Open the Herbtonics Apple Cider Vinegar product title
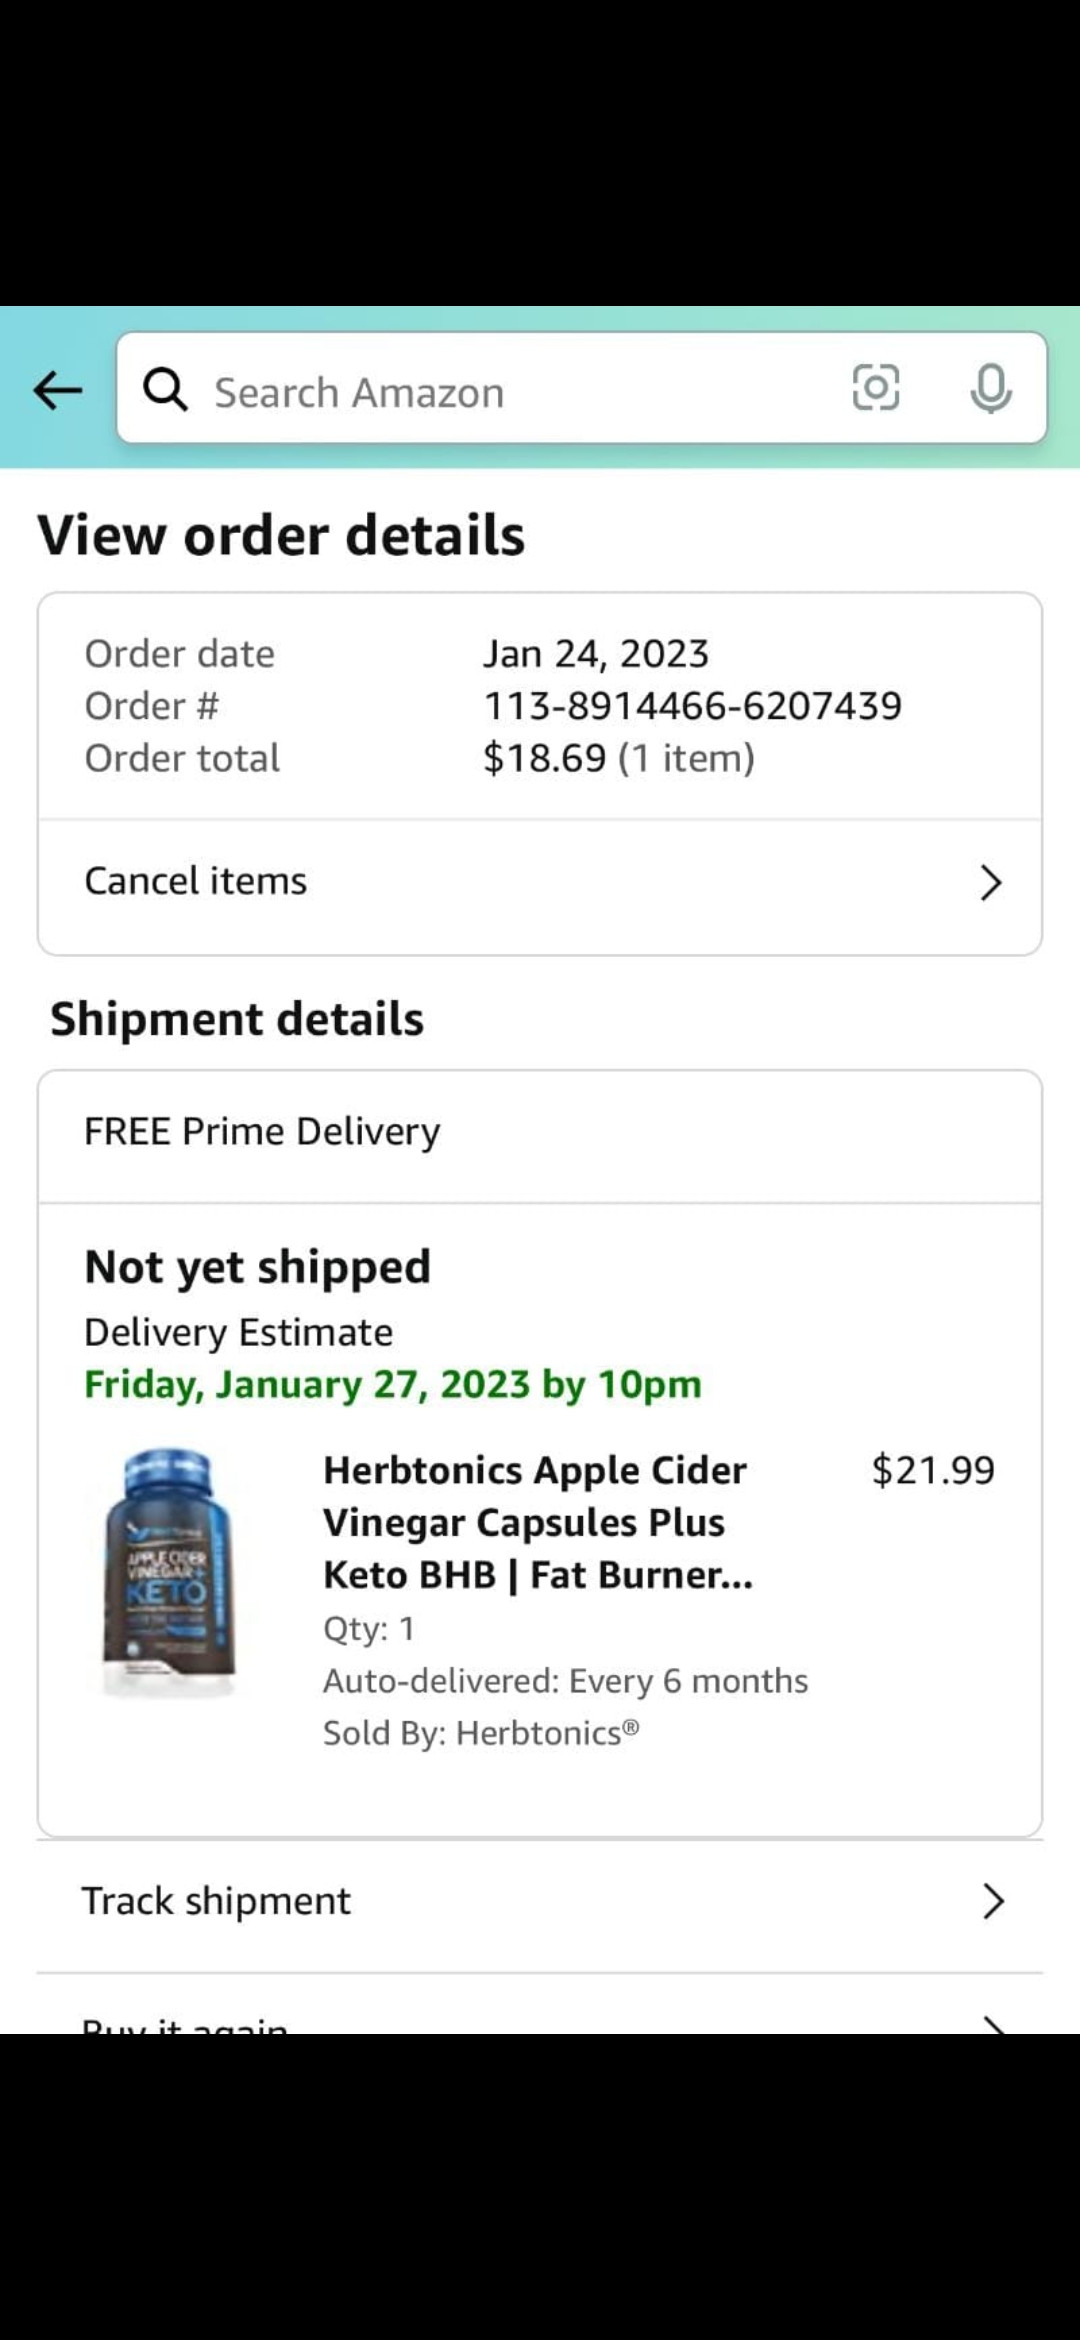Image resolution: width=1080 pixels, height=2340 pixels. [x=538, y=1522]
